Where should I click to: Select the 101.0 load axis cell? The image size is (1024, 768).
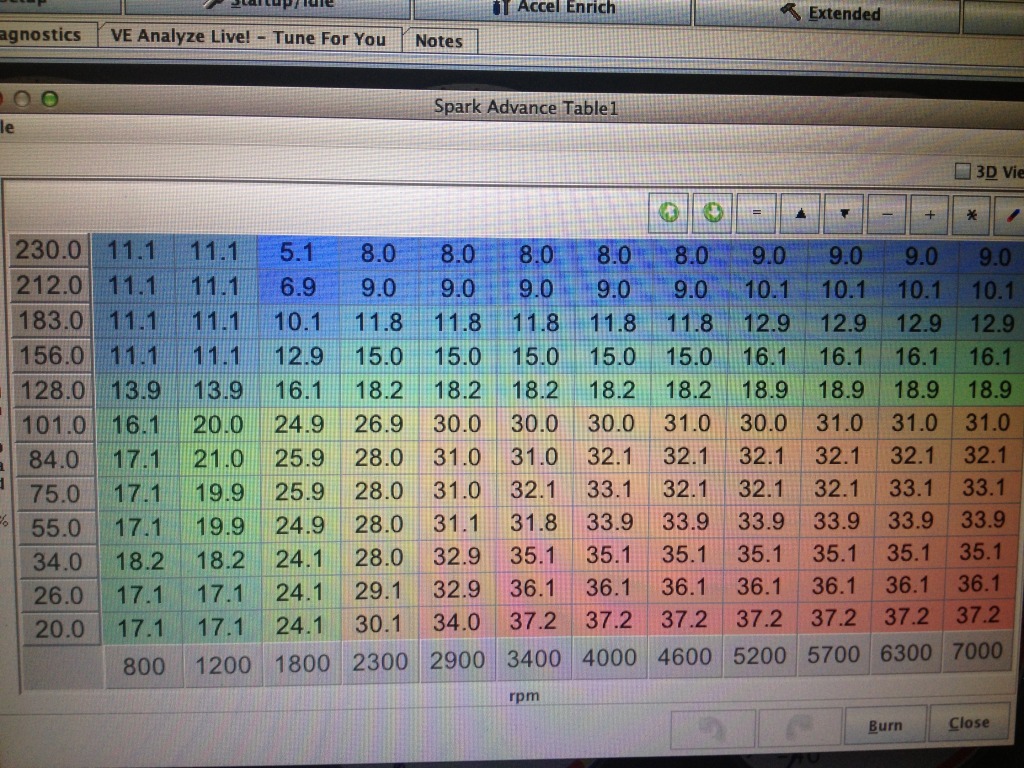pos(55,426)
